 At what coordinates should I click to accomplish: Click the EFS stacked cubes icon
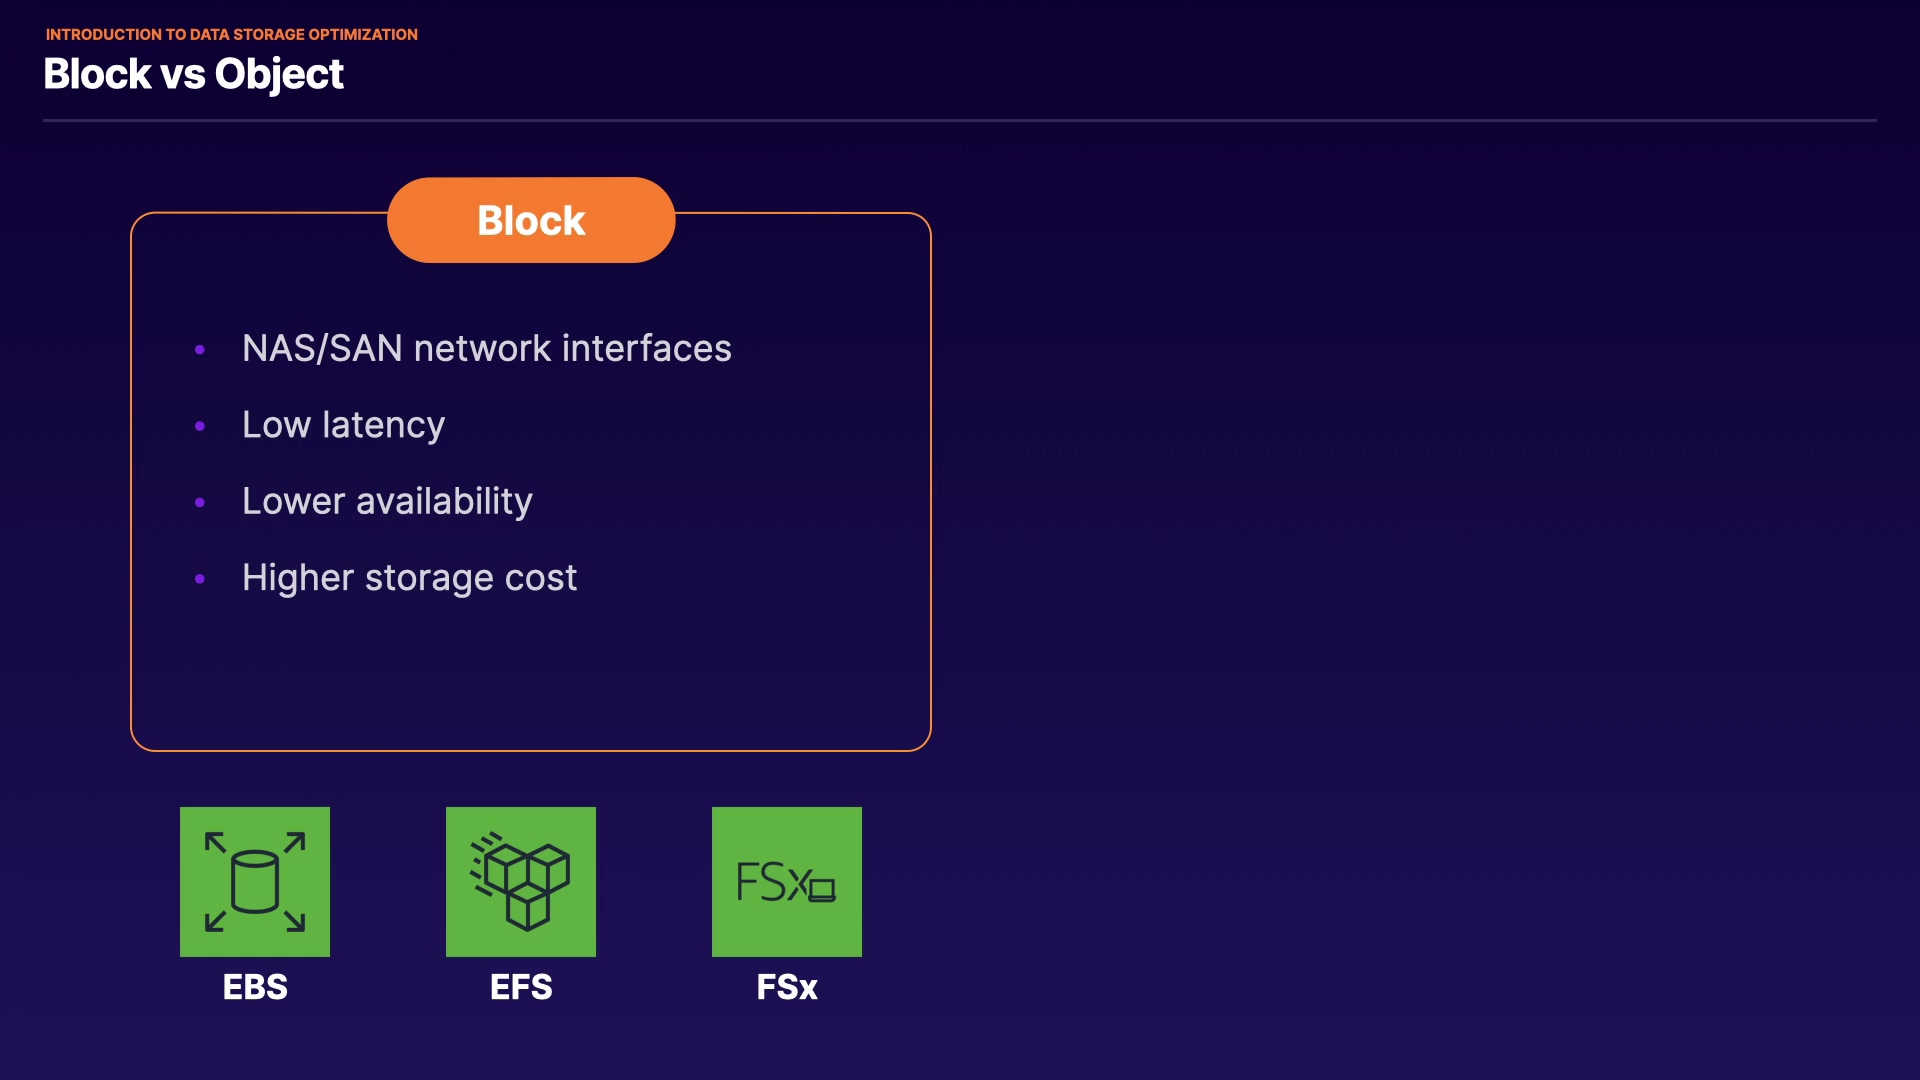(521, 881)
